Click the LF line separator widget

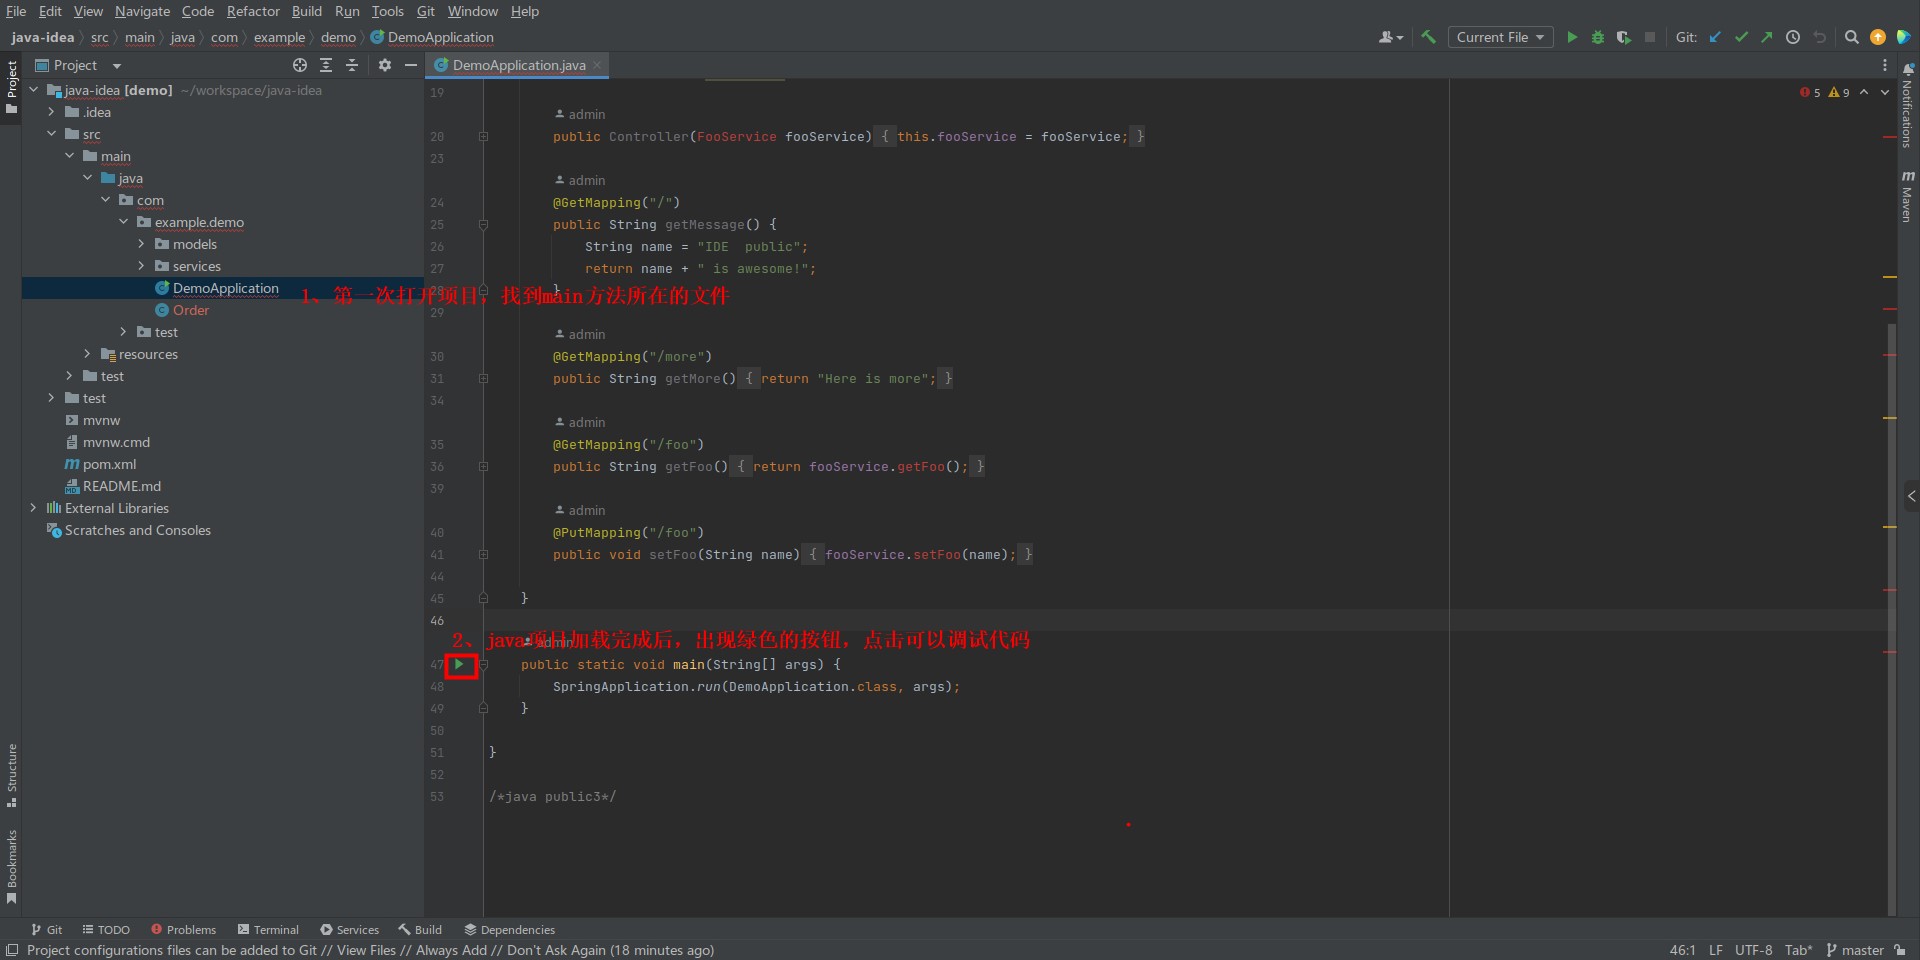point(1716,950)
